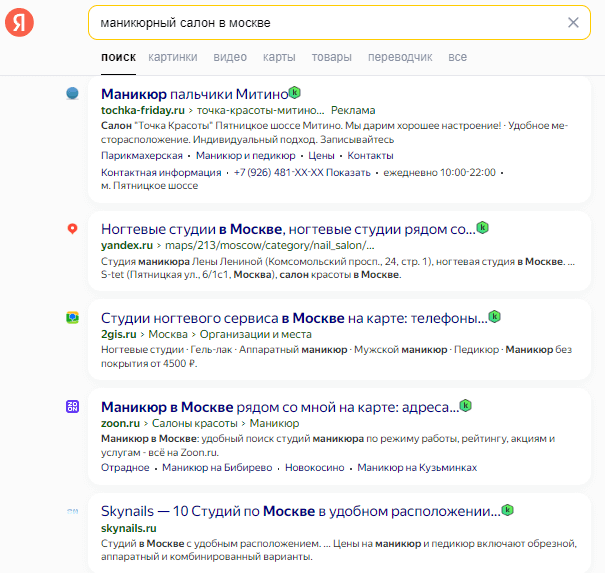Open the товары tab
605x573 pixels.
(331, 57)
